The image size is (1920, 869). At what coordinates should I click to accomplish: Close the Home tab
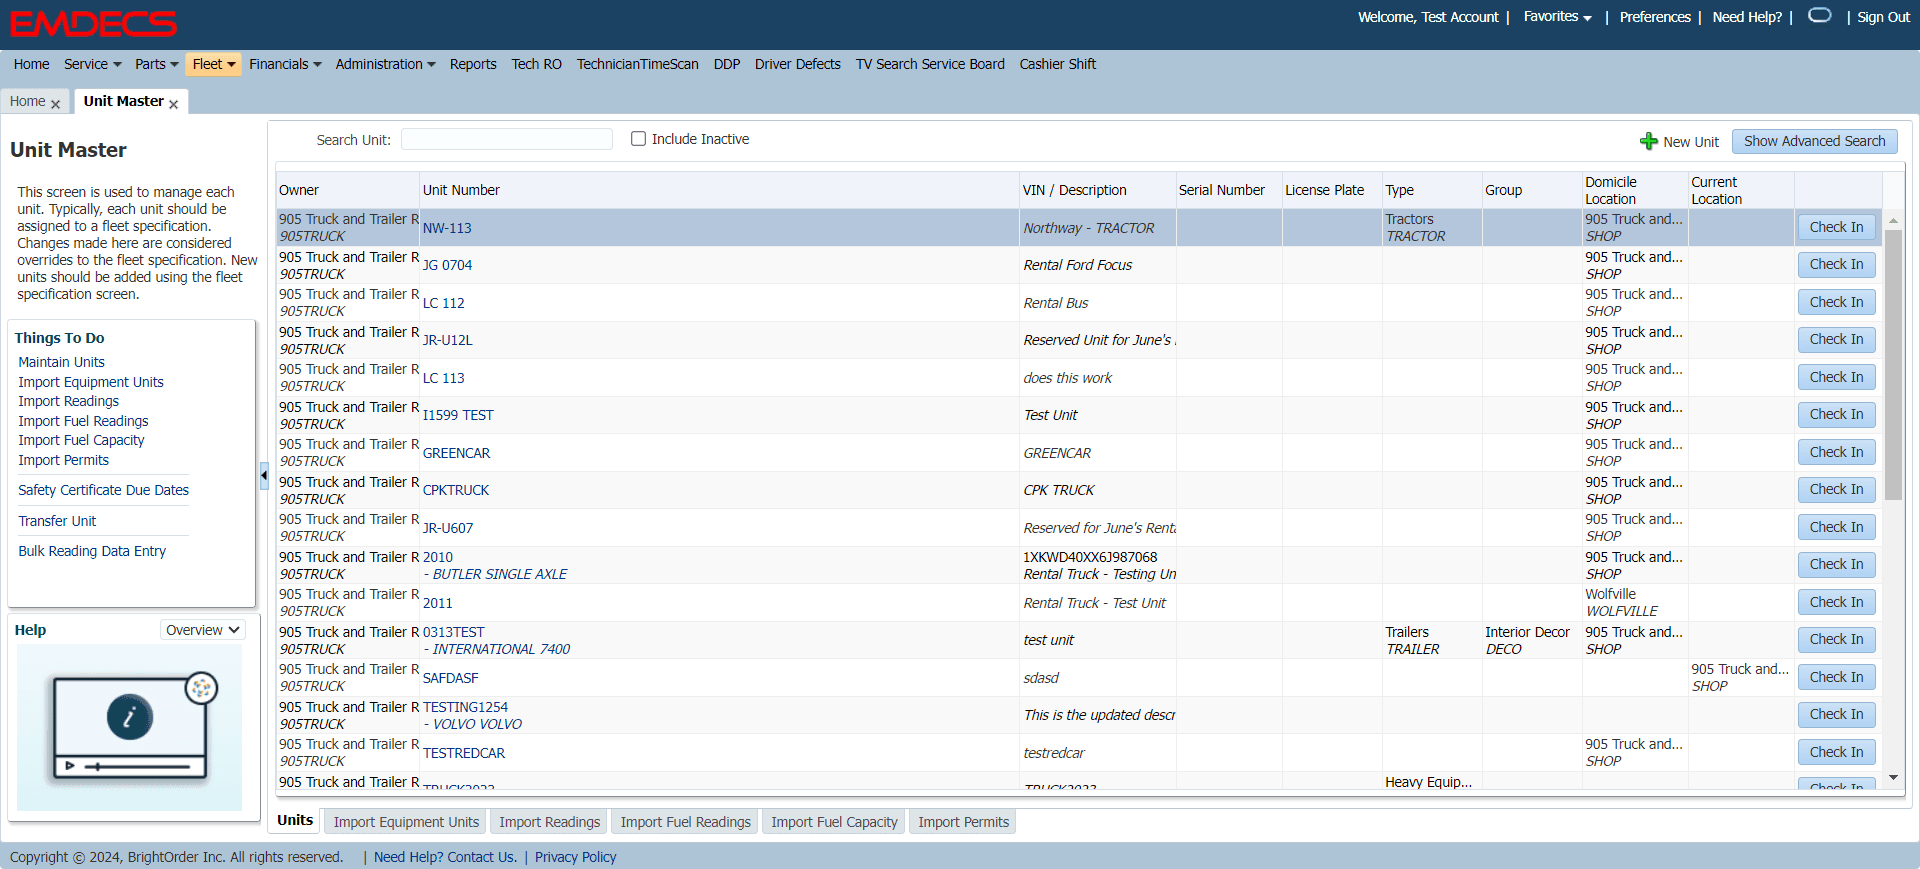56,104
